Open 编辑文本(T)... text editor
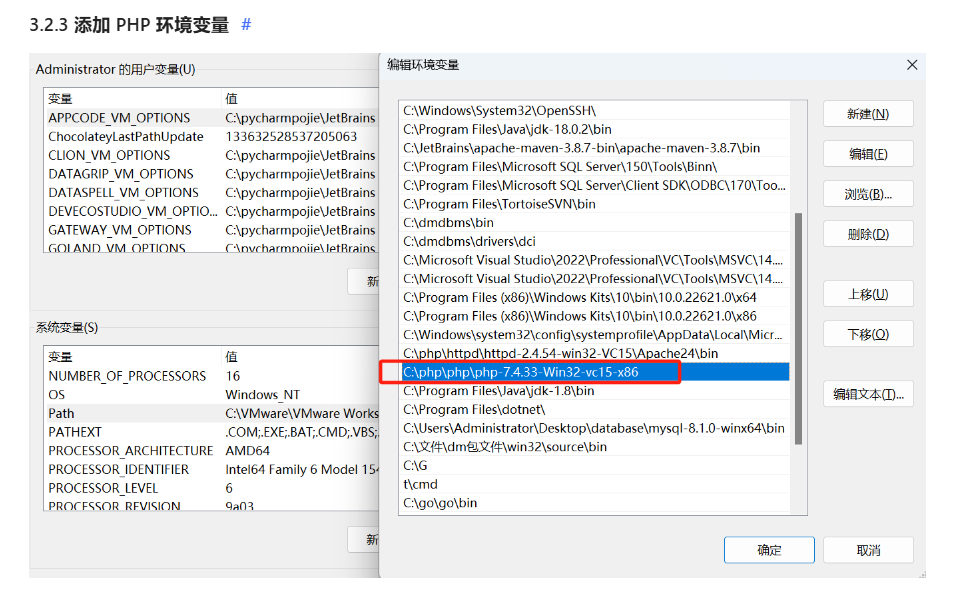Viewport: 957px width, 605px height. [x=868, y=394]
